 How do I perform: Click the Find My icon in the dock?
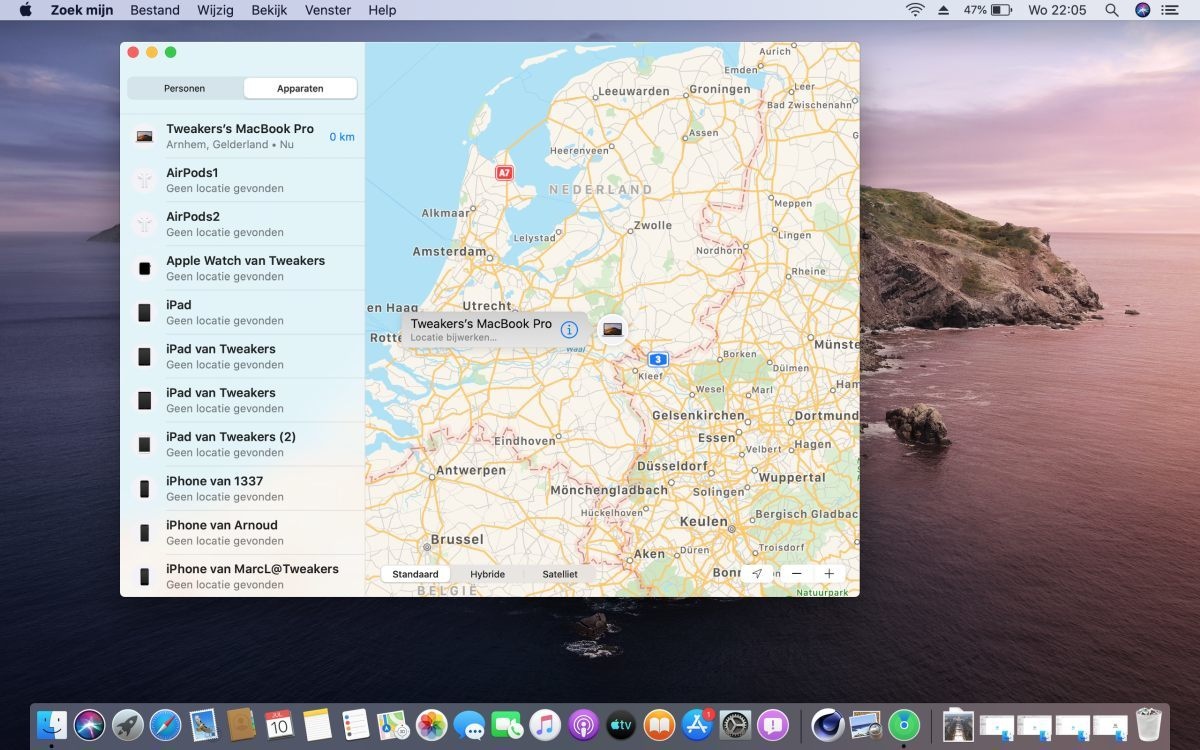[x=904, y=725]
